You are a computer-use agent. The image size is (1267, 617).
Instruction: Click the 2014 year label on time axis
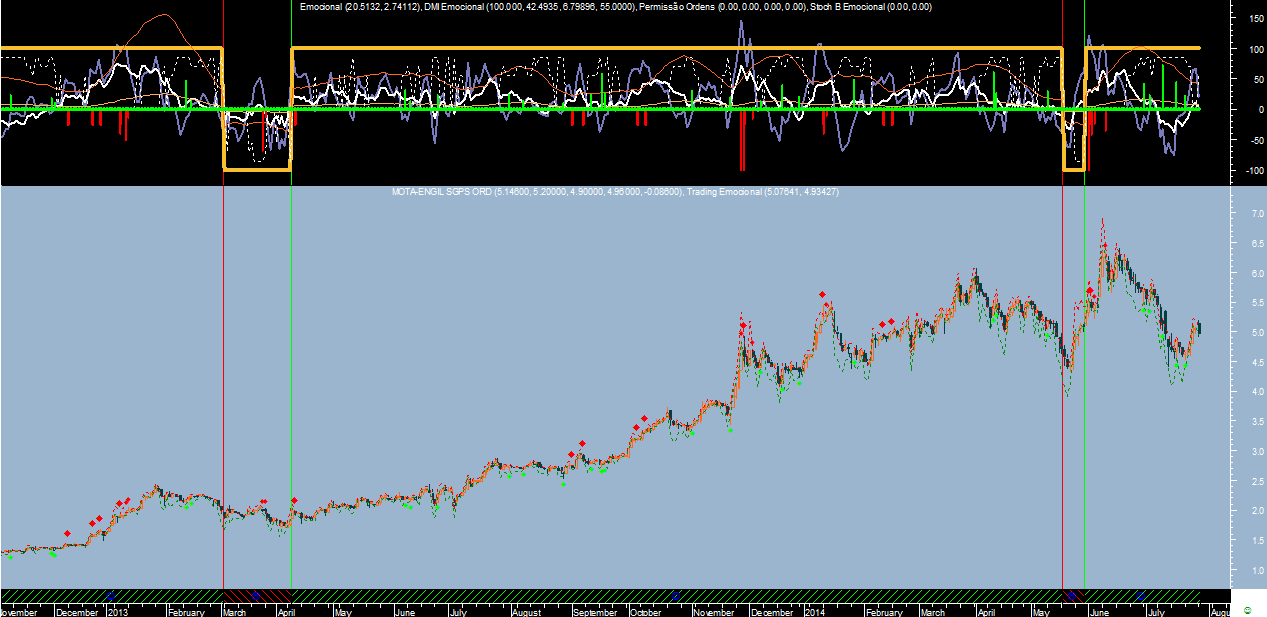point(815,610)
